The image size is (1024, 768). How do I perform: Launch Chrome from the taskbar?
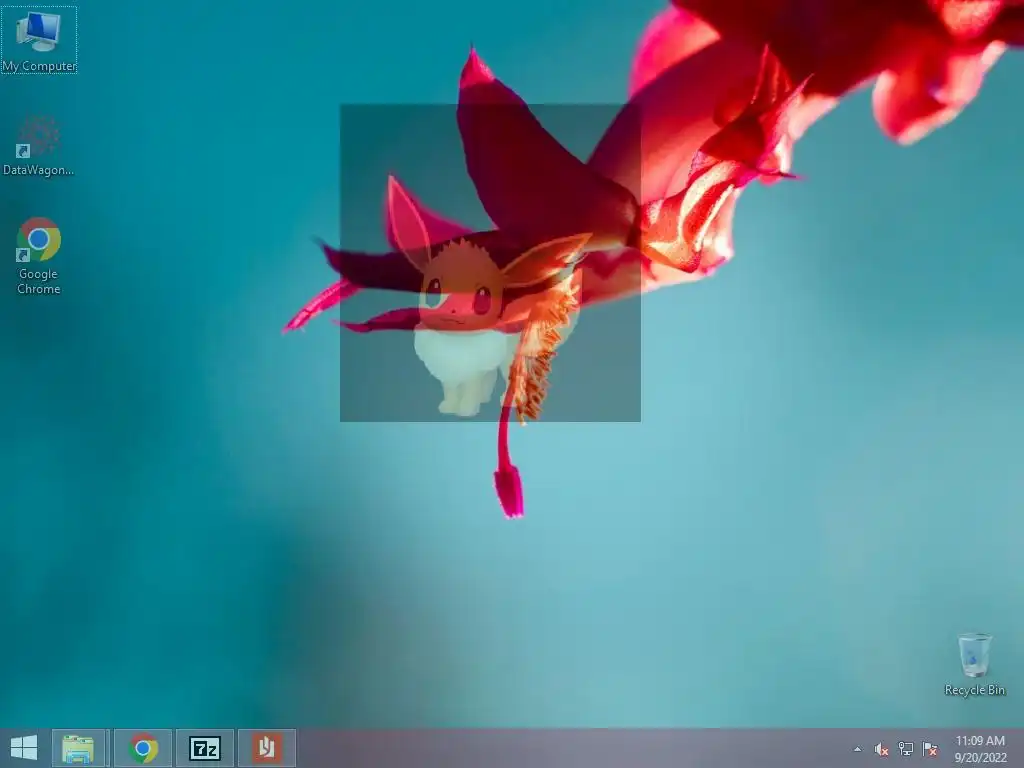[143, 748]
